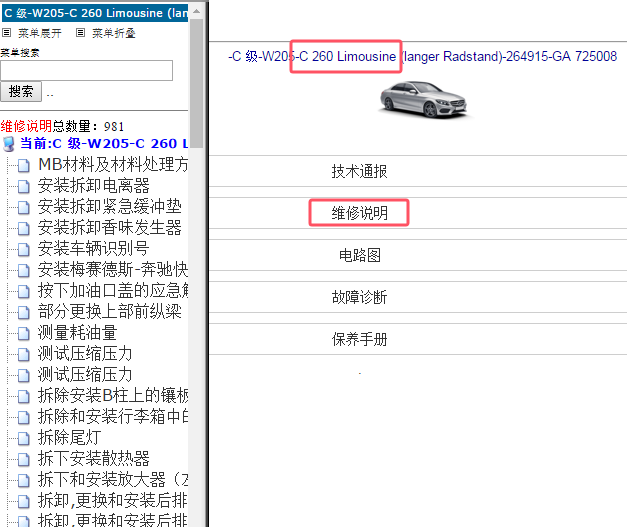Screen dimensions: 627x527
Task: Open the MB材料及材料处理方 document
Action: click(x=113, y=164)
